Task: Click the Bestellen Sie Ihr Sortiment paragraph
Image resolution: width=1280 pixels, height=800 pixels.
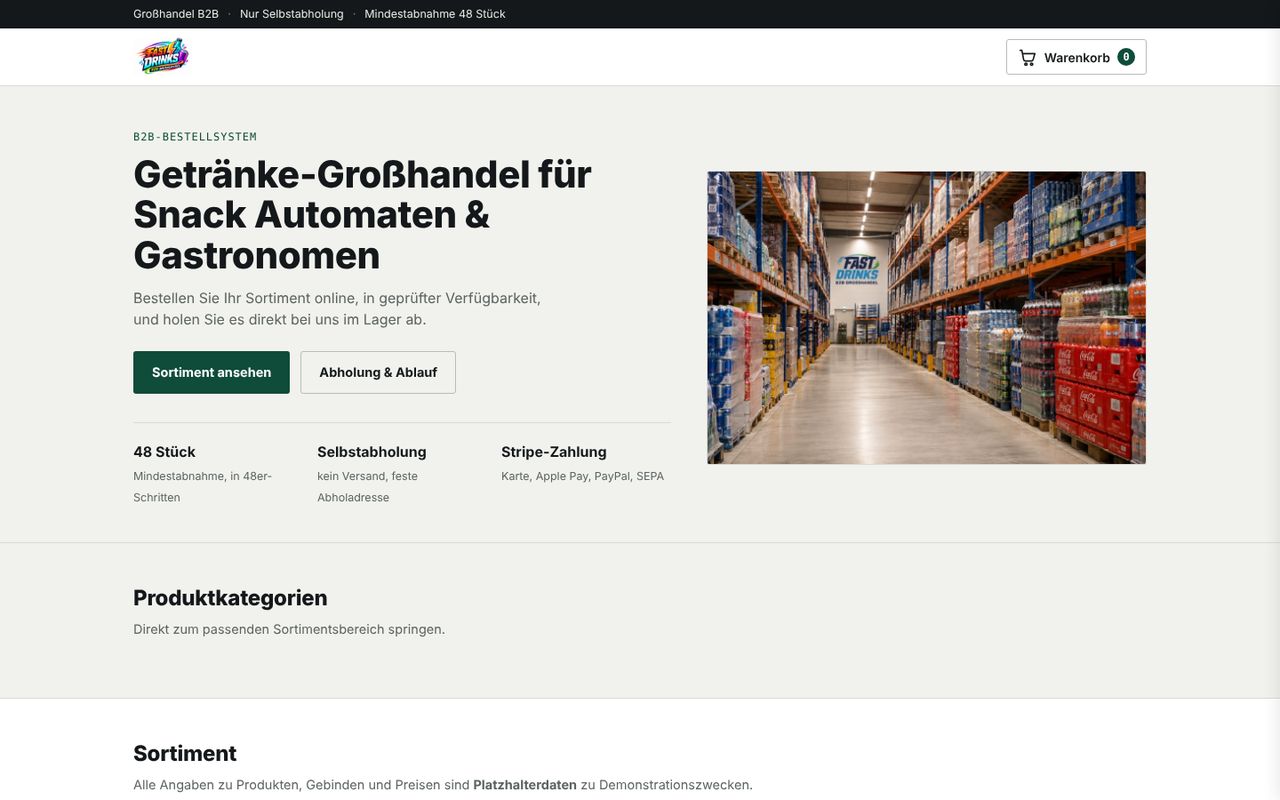Action: (337, 309)
